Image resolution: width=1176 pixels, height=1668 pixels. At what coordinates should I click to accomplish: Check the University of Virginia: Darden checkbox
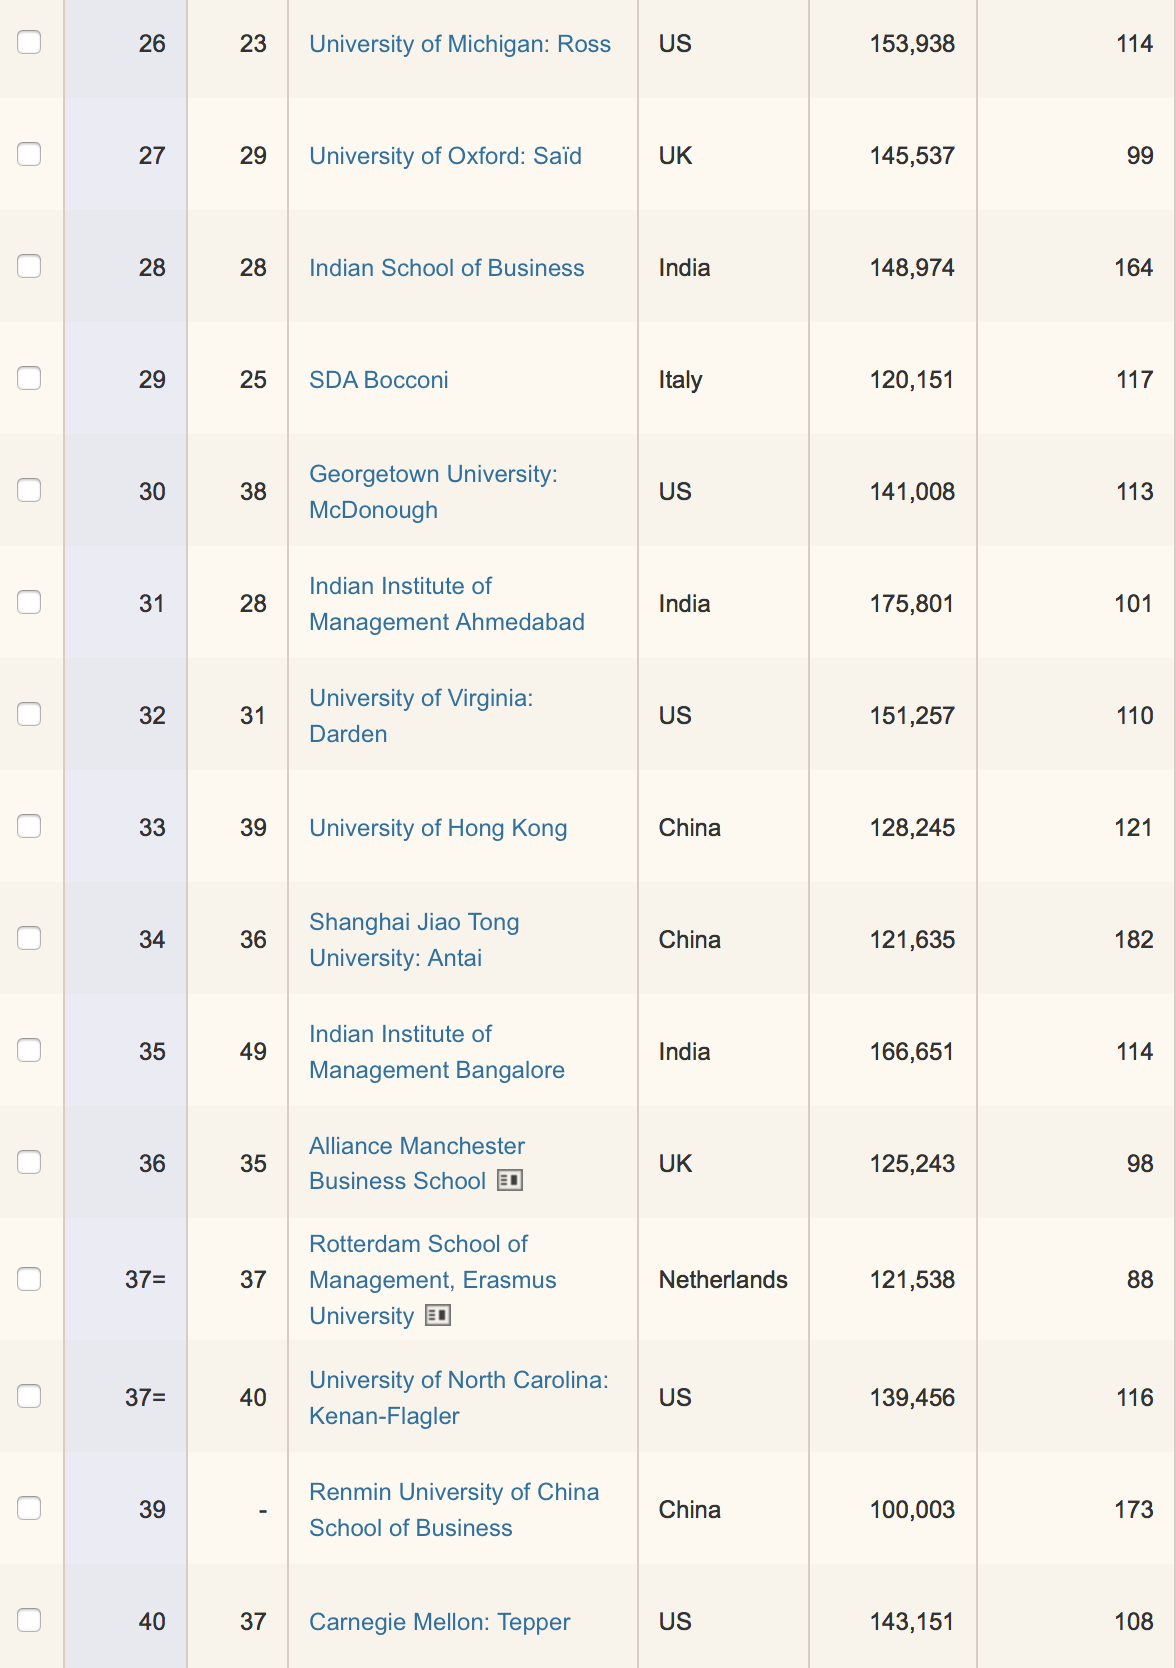[29, 714]
